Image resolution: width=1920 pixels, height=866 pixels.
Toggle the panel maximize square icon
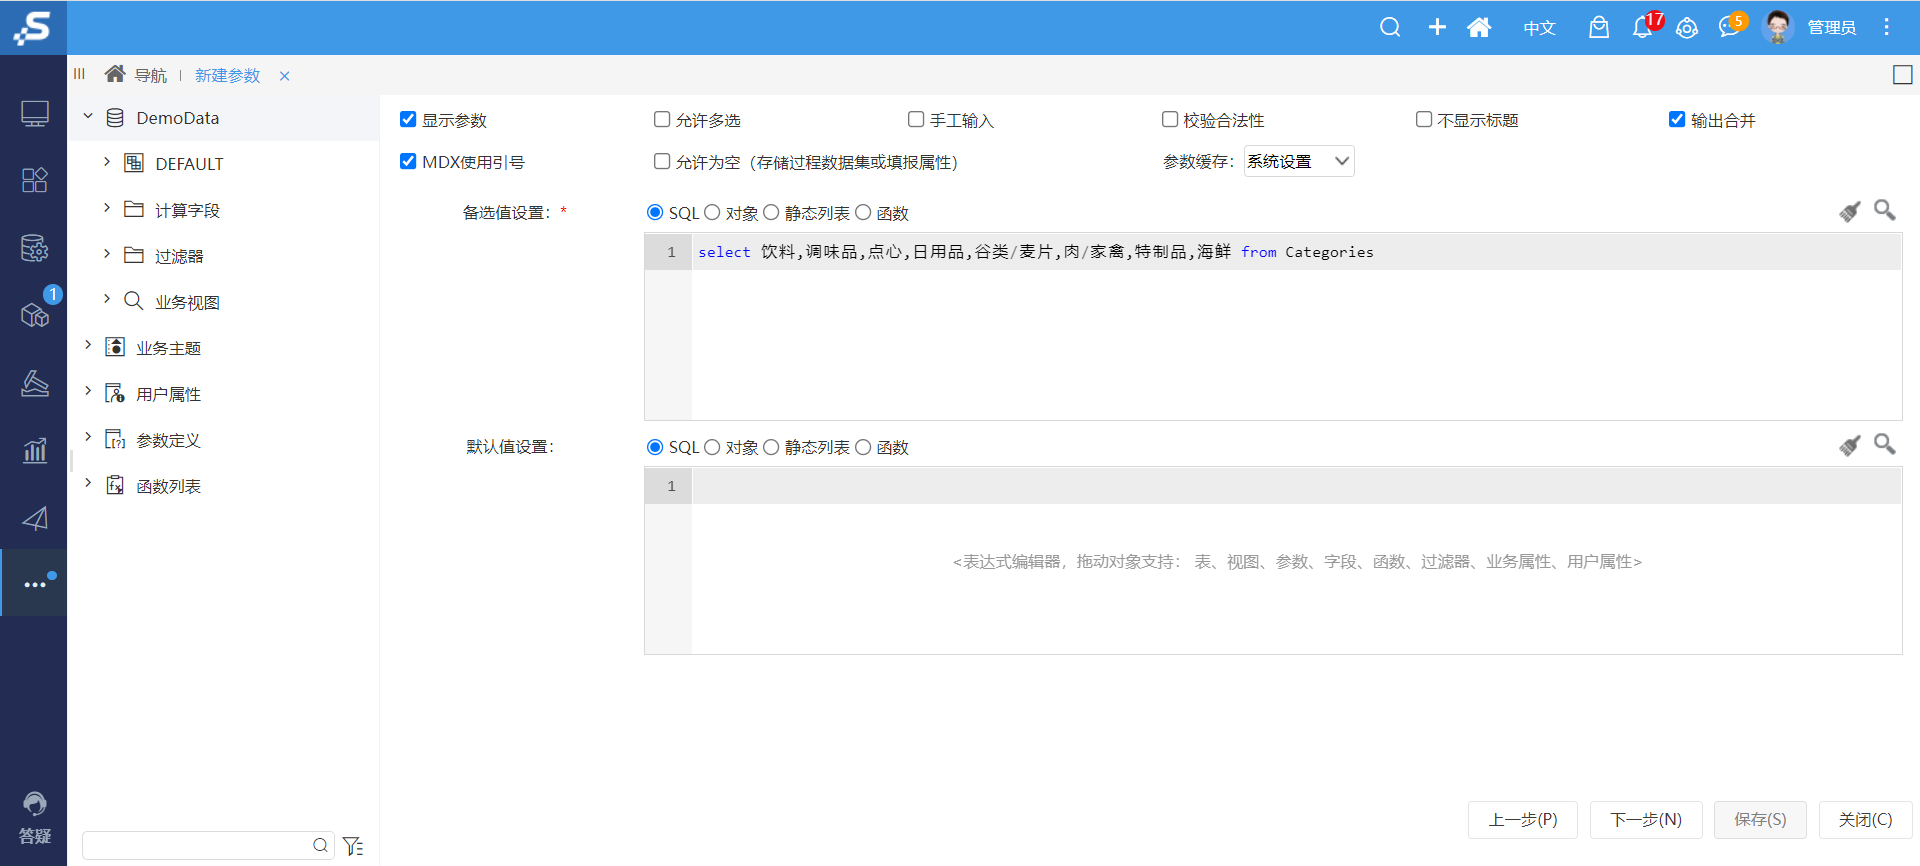[1903, 75]
